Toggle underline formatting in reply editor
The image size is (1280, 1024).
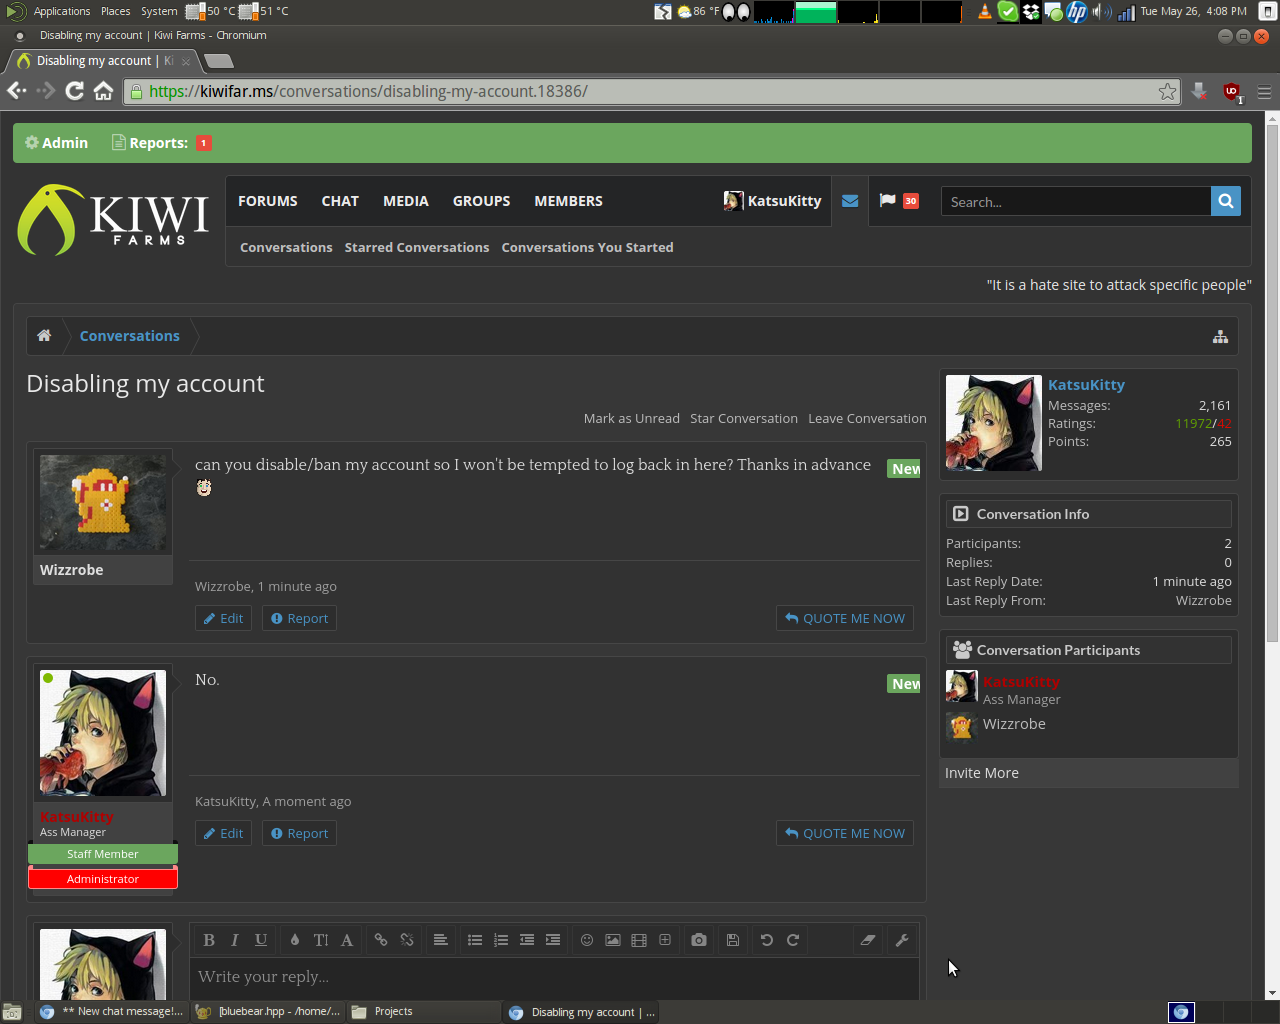[x=261, y=940]
